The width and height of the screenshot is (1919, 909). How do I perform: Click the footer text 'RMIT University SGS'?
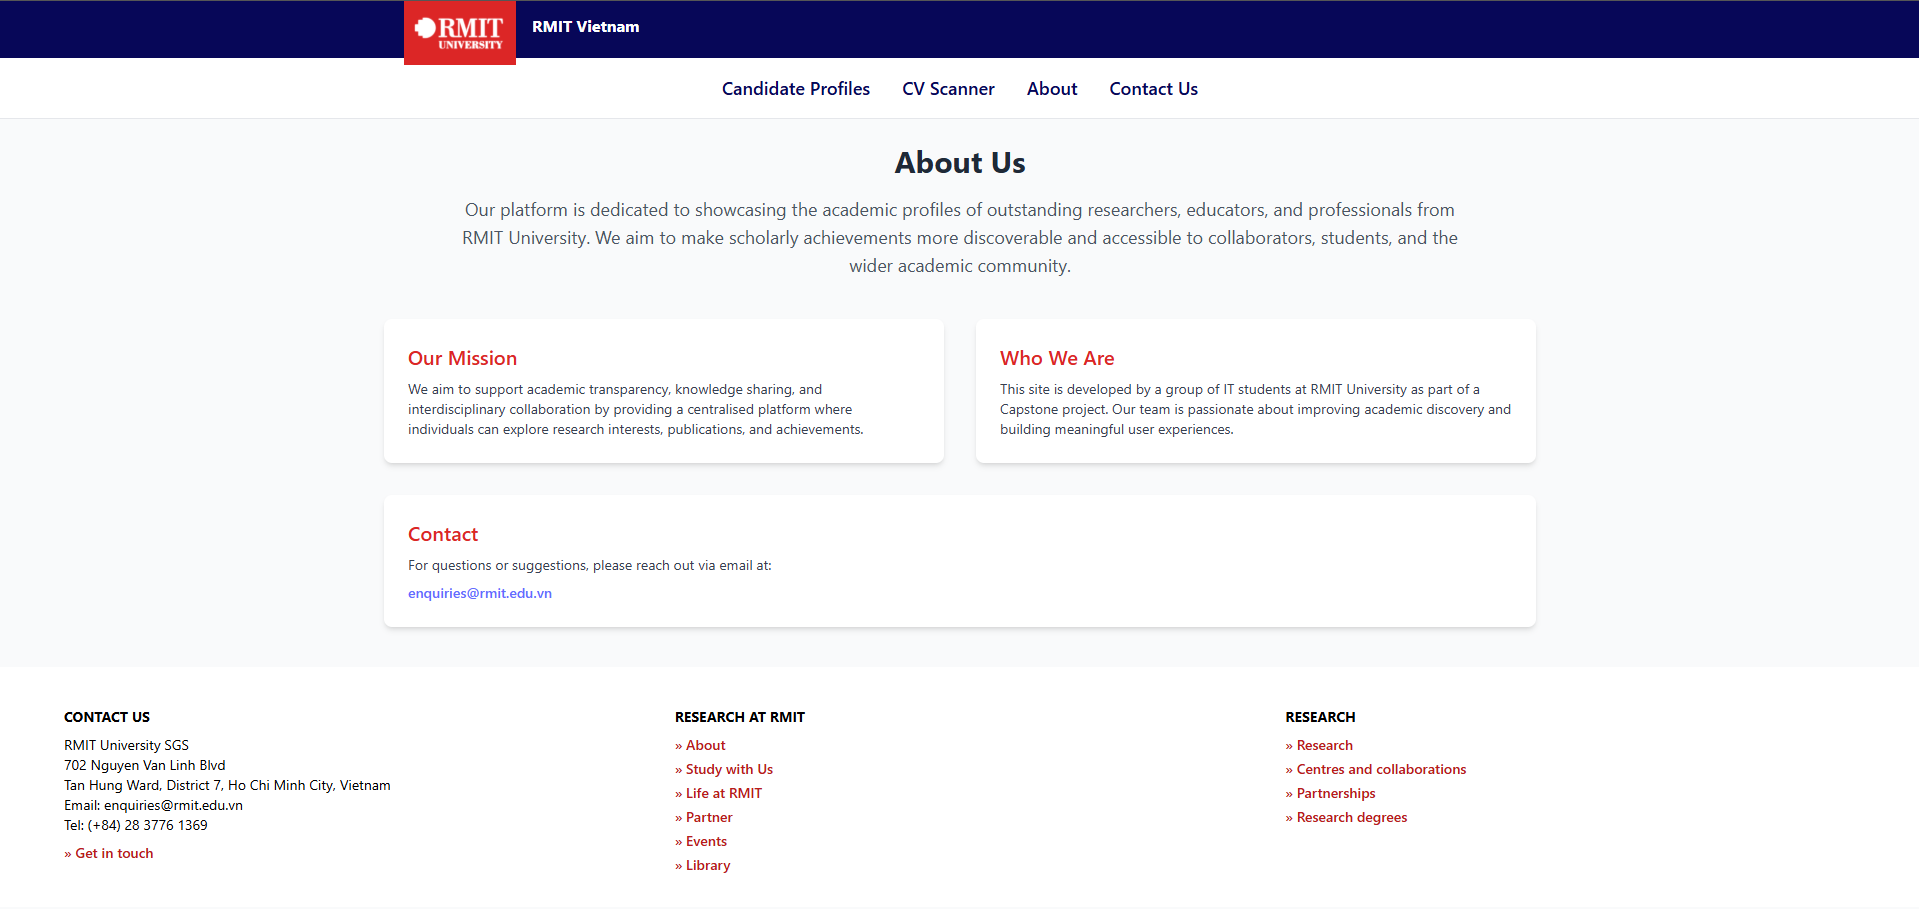point(126,745)
